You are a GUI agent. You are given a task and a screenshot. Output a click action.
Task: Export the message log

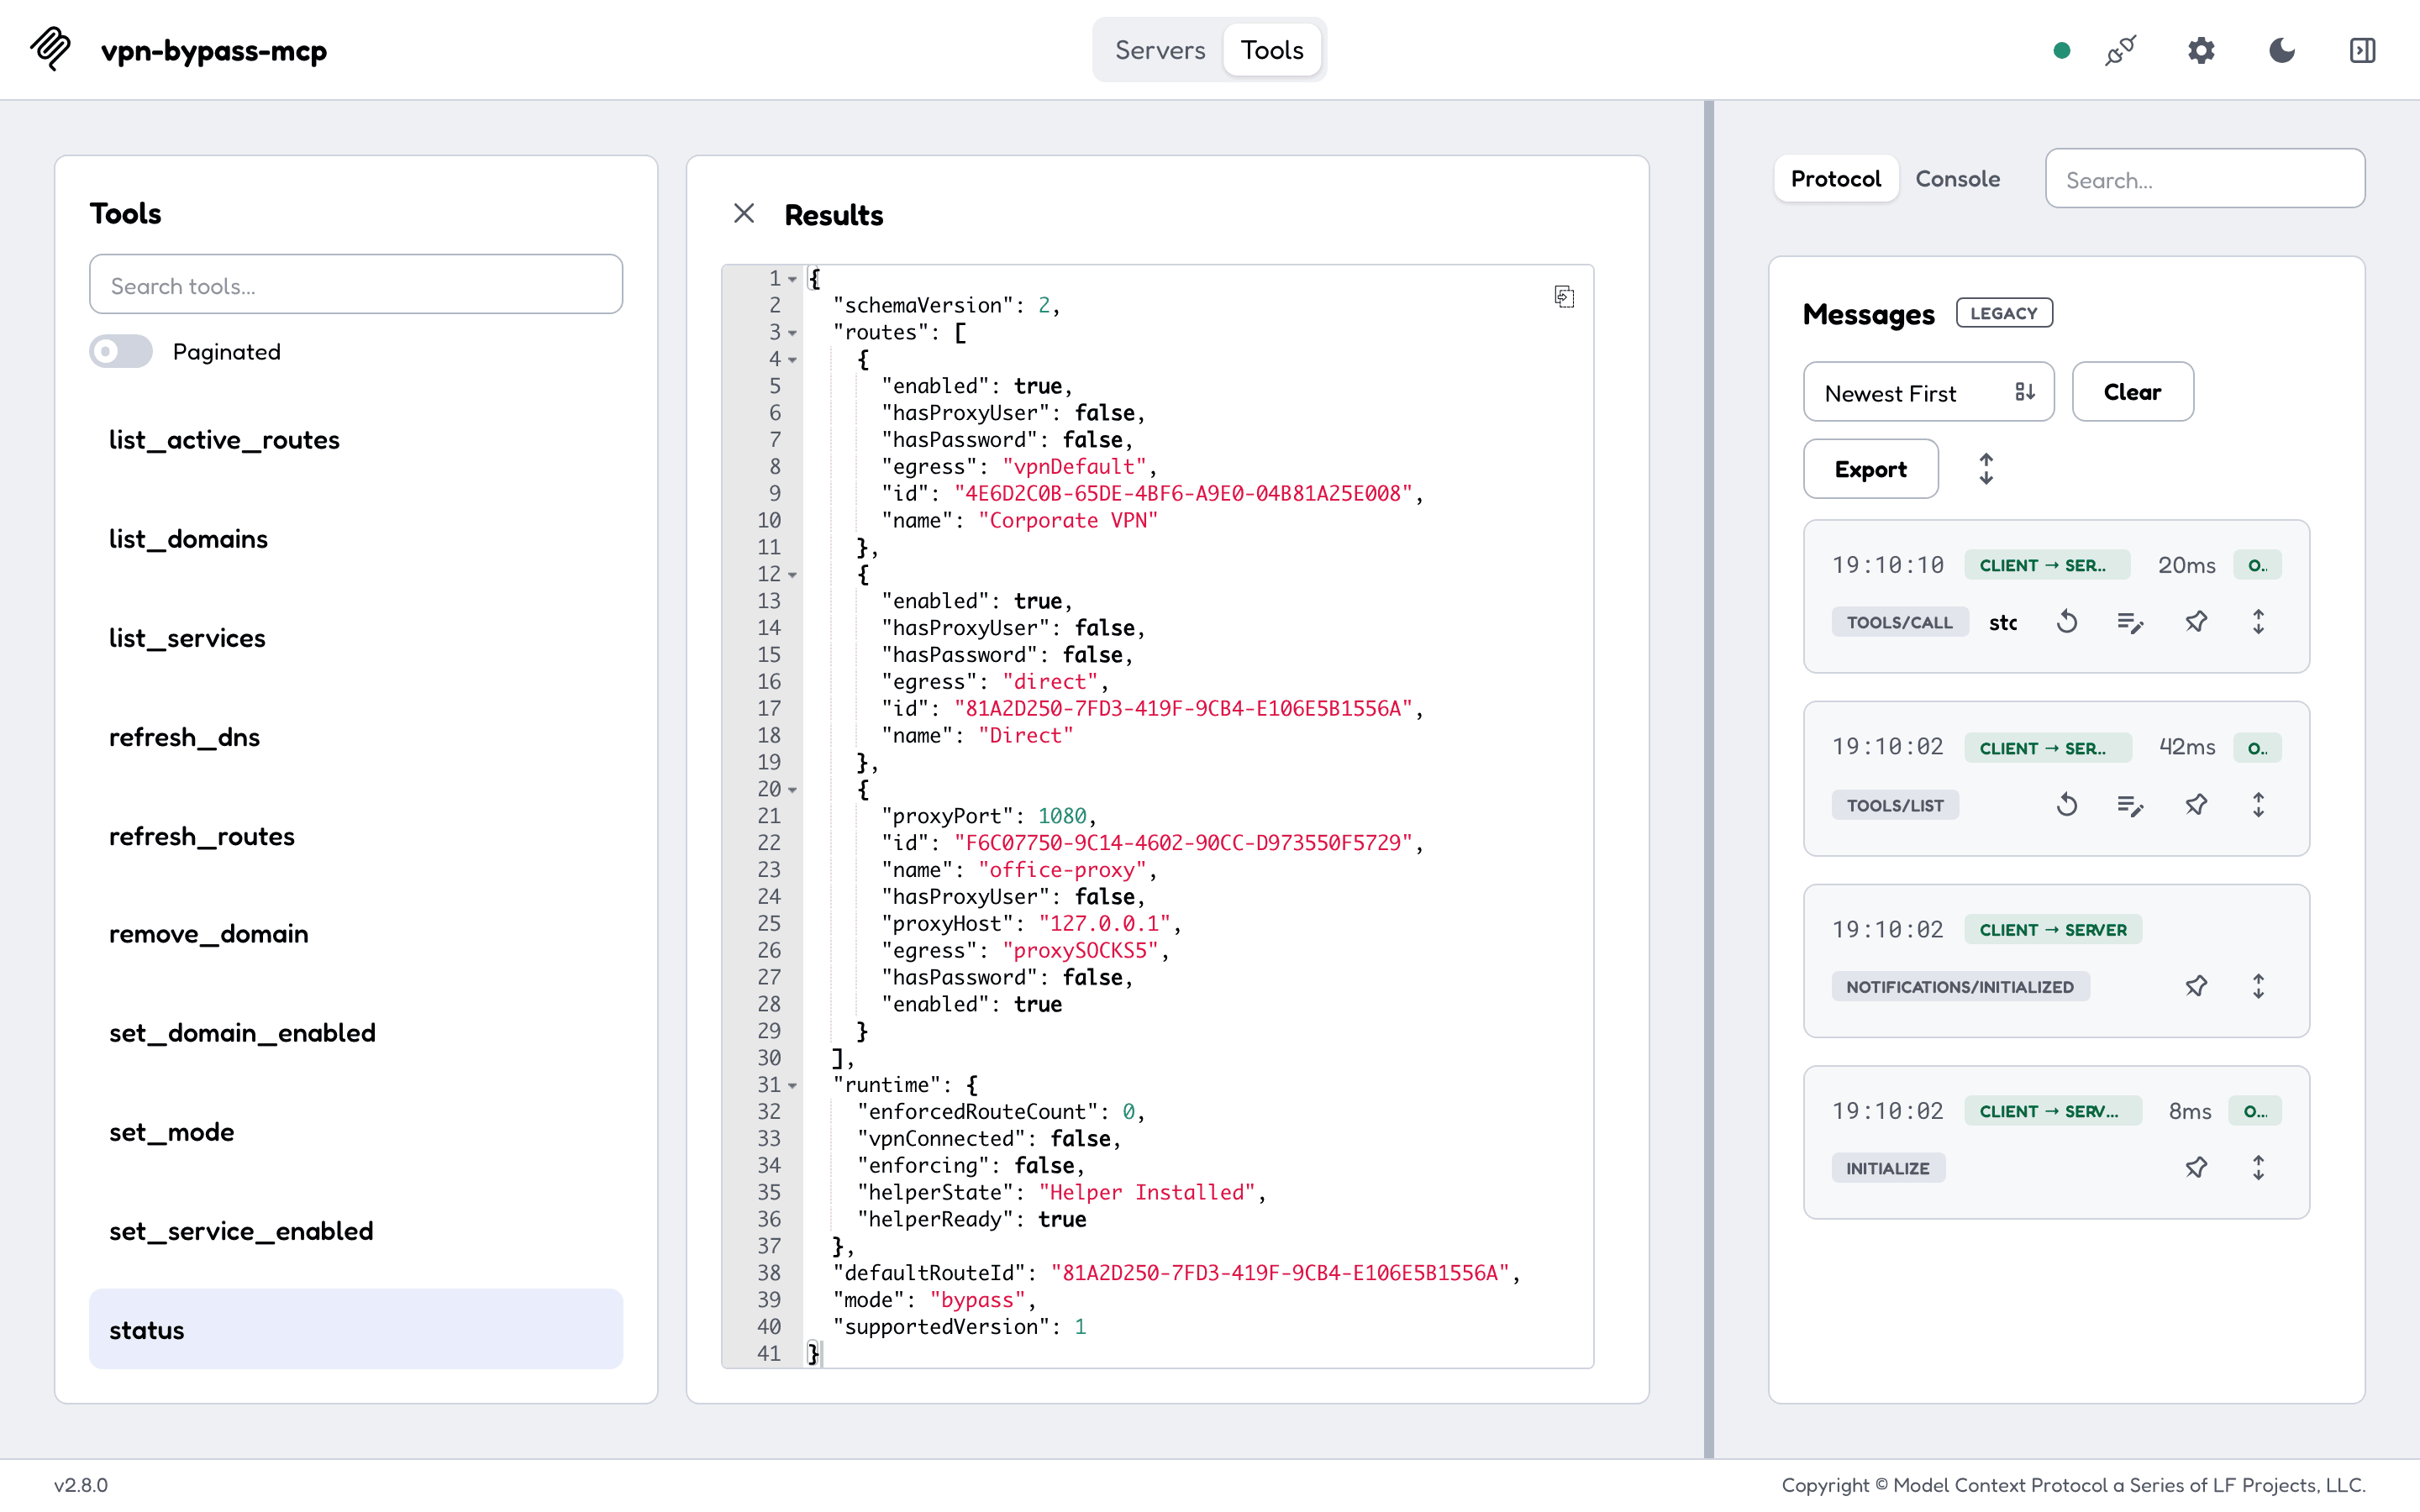(x=1870, y=469)
